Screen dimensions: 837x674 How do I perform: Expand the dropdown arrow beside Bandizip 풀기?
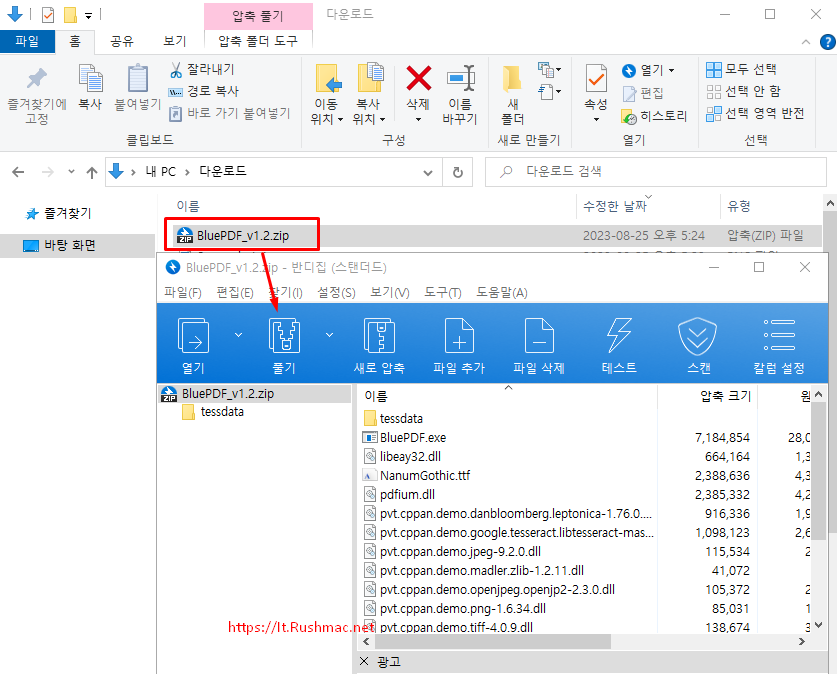pos(329,335)
